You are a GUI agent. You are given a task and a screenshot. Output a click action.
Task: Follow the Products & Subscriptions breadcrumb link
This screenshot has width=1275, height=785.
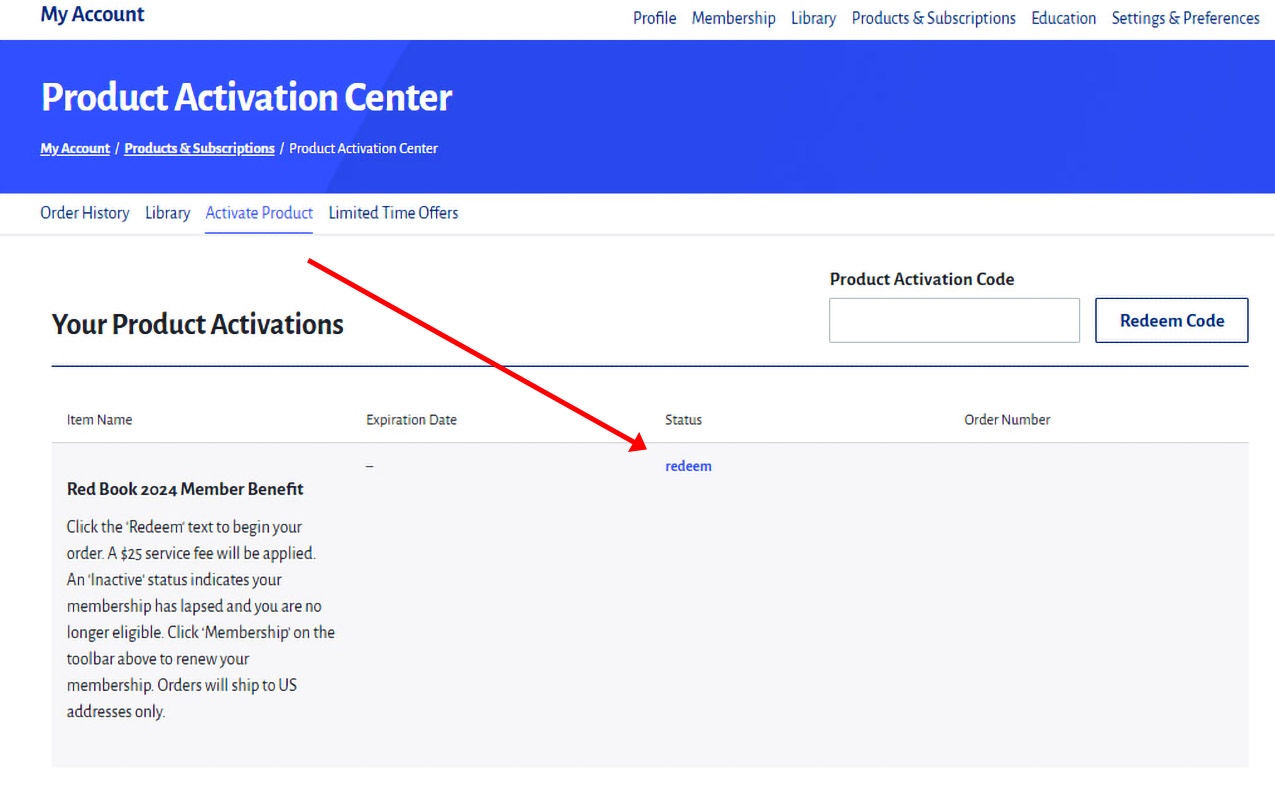(x=199, y=148)
